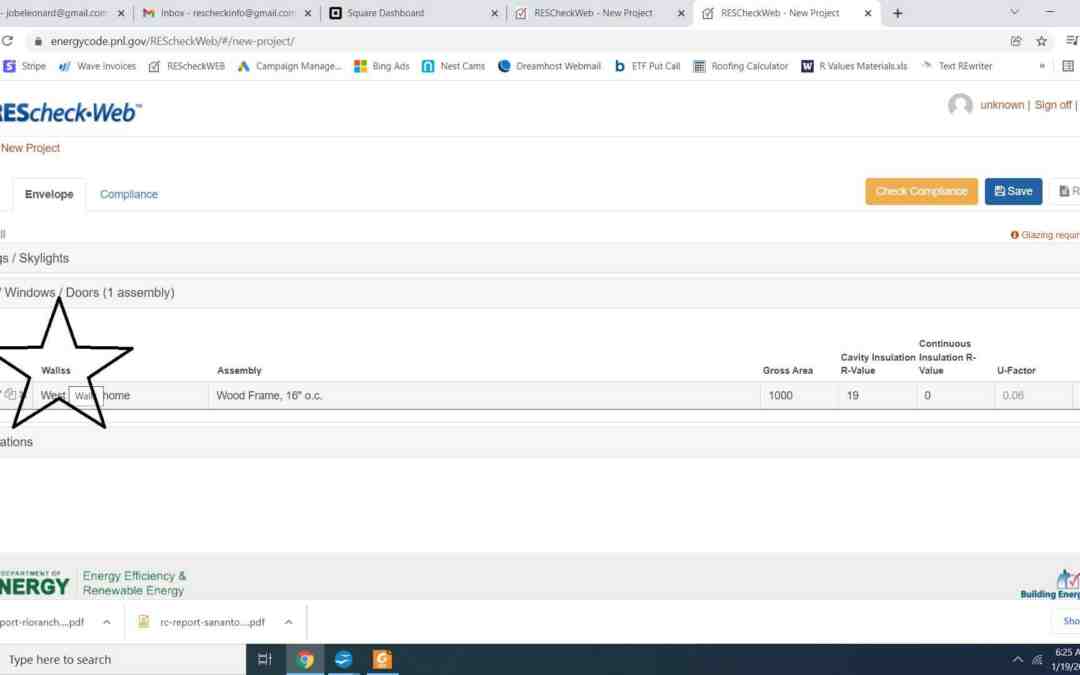Show the hidden bookmarks overflow menu
The width and height of the screenshot is (1080, 675).
click(1042, 66)
